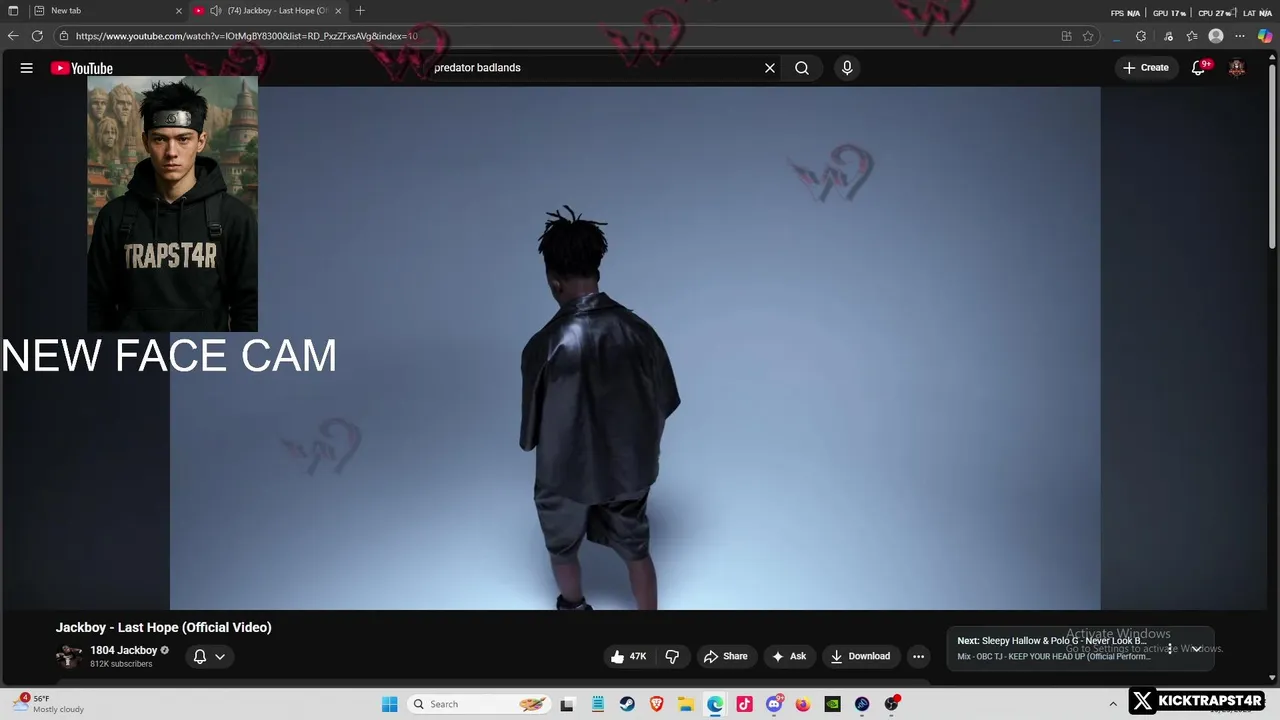This screenshot has width=1280, height=720.
Task: Open the music-note media toolbar icon
Action: (x=1168, y=36)
